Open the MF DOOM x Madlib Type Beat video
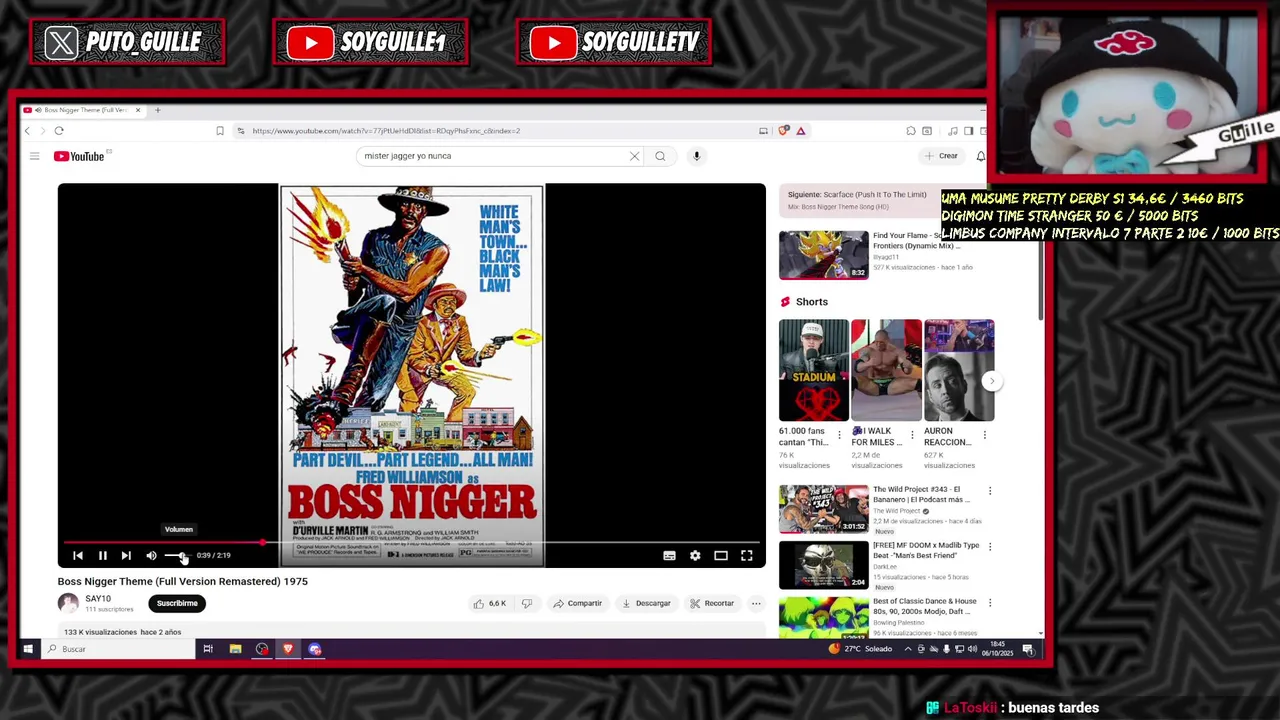Image resolution: width=1280 pixels, height=720 pixels. click(824, 565)
